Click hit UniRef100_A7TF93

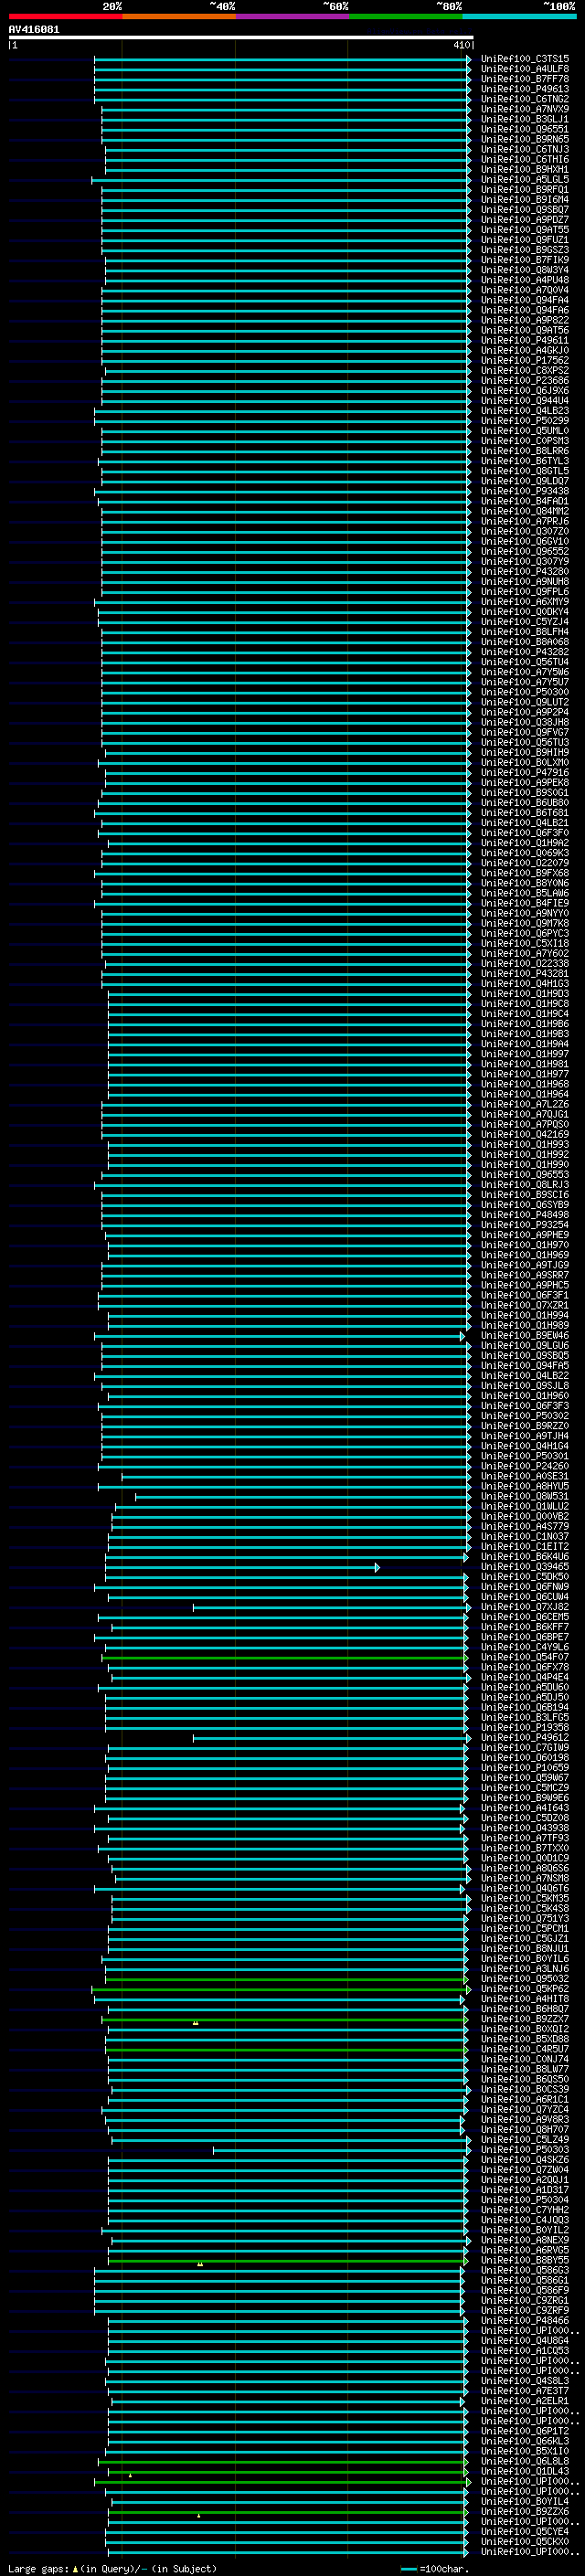coord(525,1838)
